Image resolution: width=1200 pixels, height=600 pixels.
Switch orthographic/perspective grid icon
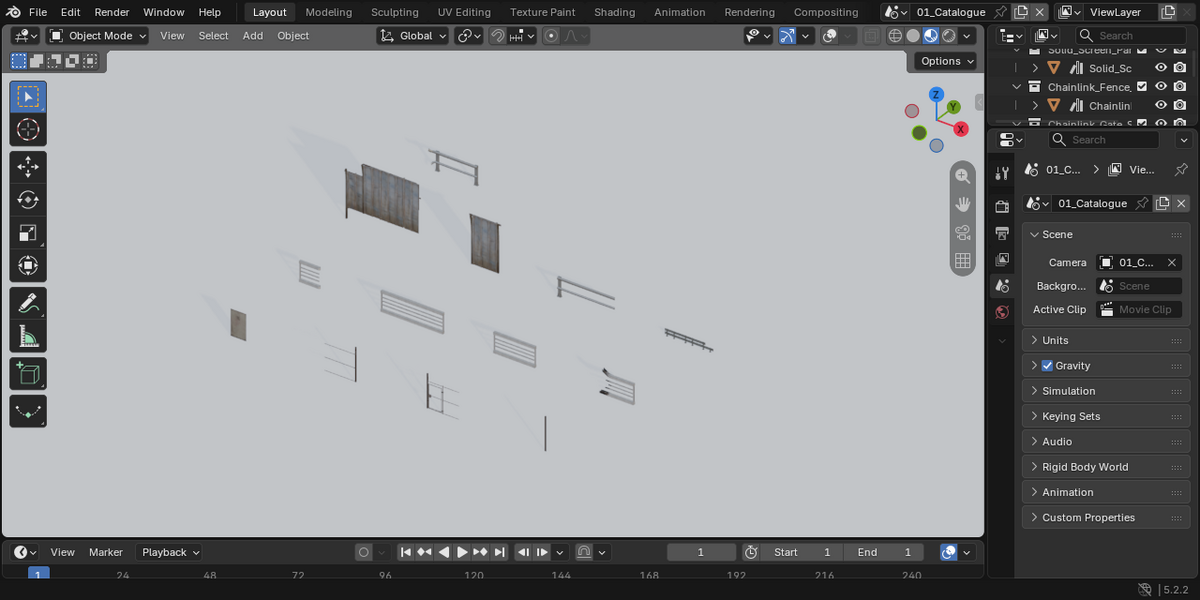(x=962, y=260)
